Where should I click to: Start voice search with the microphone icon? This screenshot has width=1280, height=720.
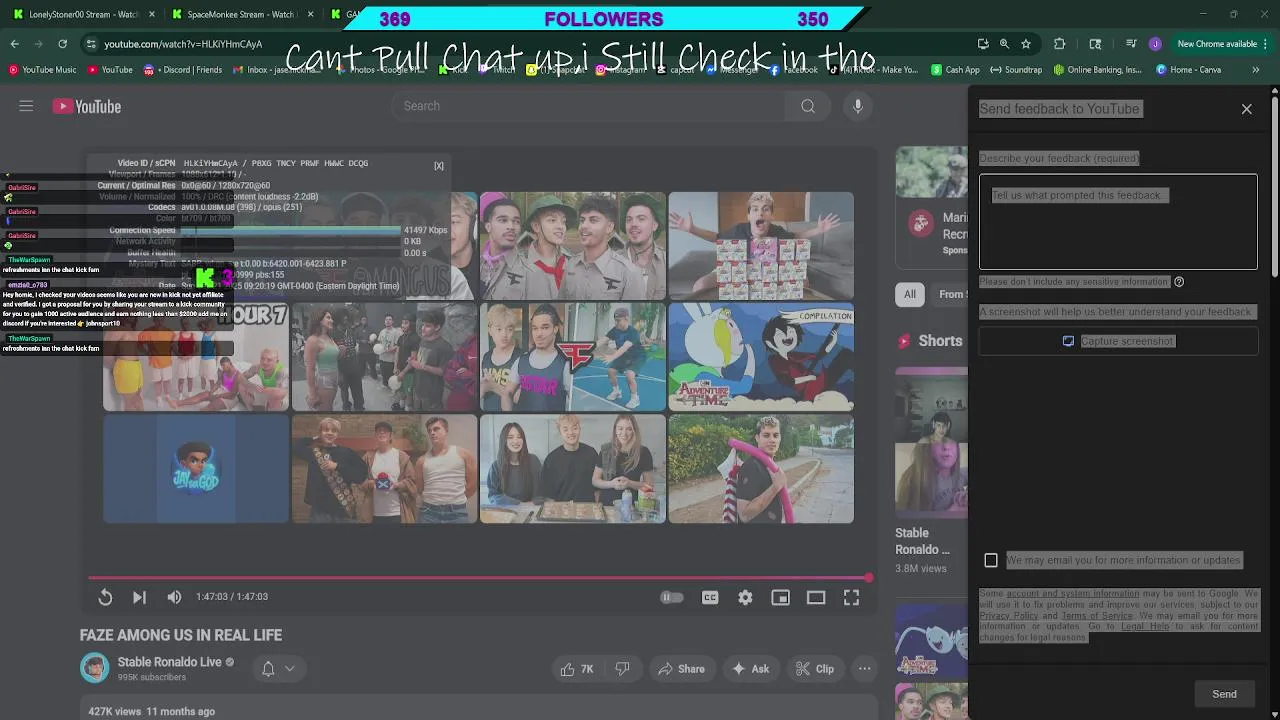click(x=857, y=106)
